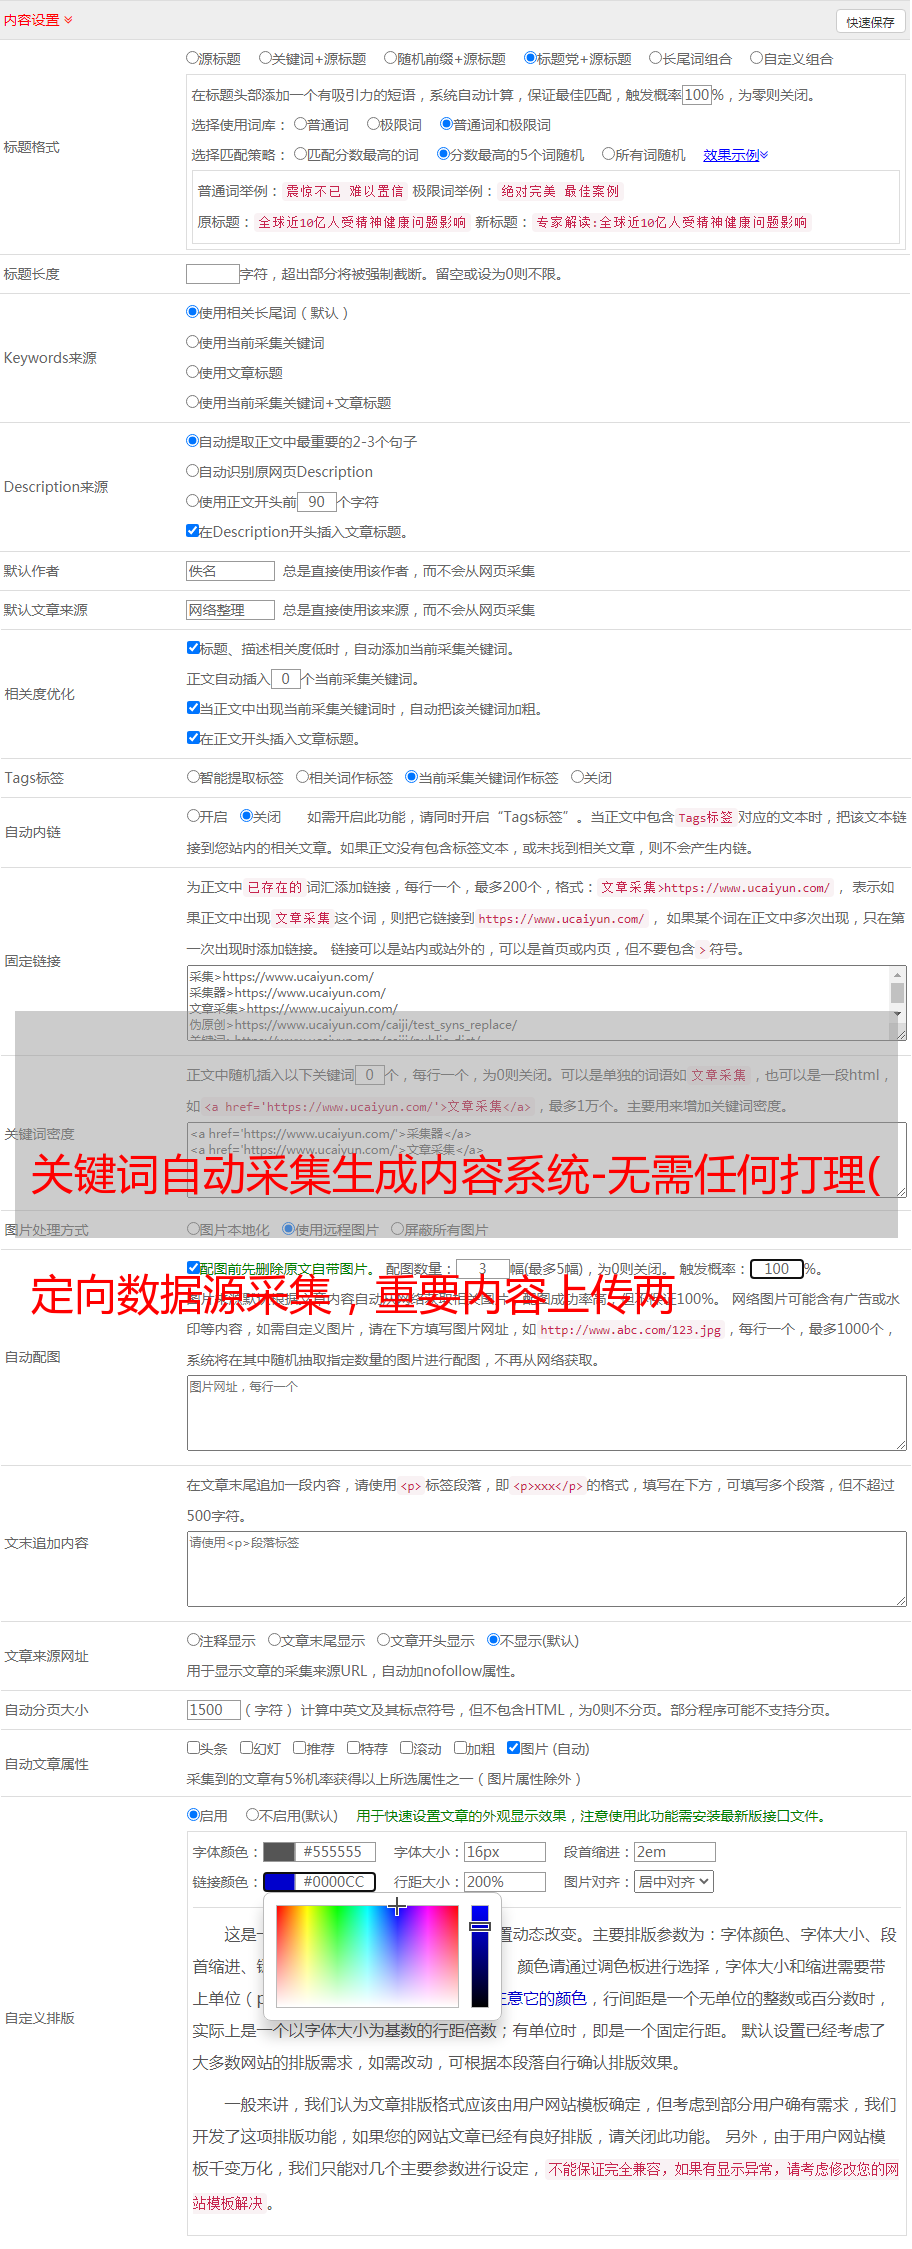The image size is (912, 2249).
Task: Select 注释显示 for source URL
Action: (x=193, y=1640)
